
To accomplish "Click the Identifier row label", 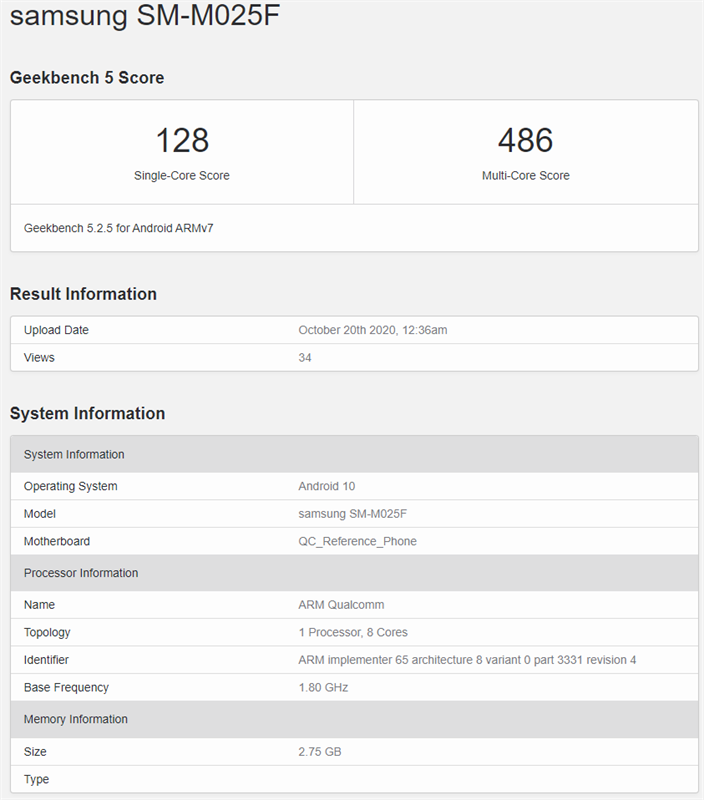I will [46, 660].
